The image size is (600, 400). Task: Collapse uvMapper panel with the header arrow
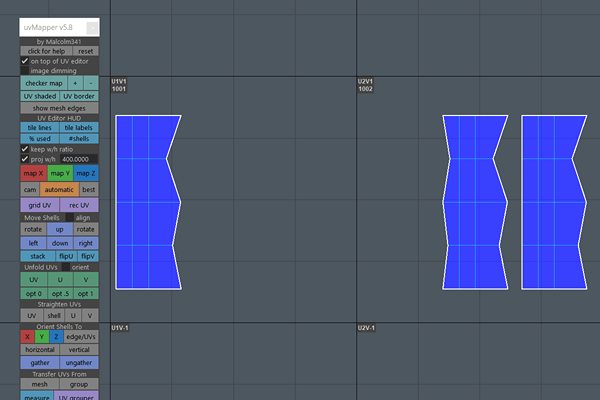[x=91, y=29]
